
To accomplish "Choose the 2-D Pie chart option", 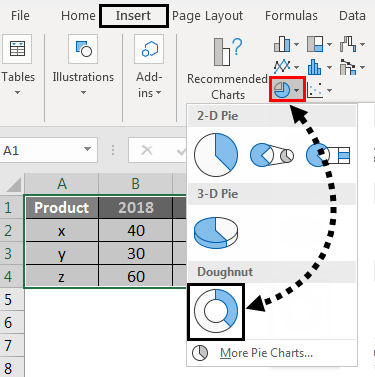I will pos(216,155).
